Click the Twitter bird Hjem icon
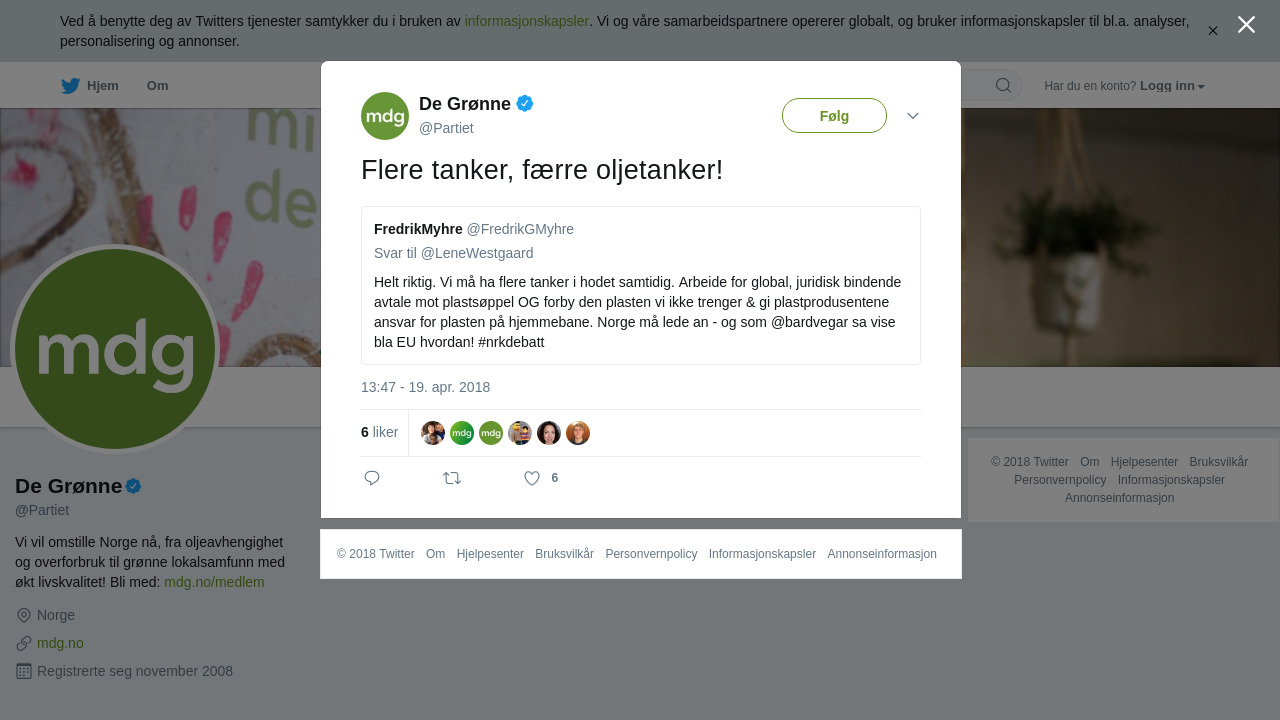 [x=70, y=86]
